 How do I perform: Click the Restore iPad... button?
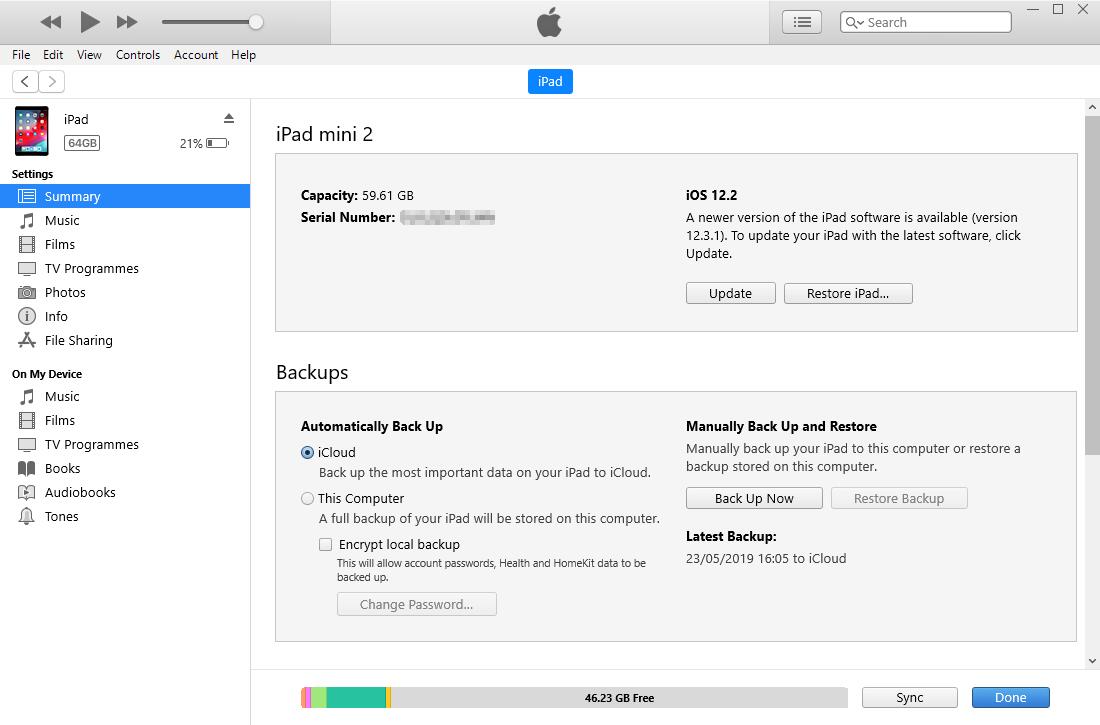848,293
